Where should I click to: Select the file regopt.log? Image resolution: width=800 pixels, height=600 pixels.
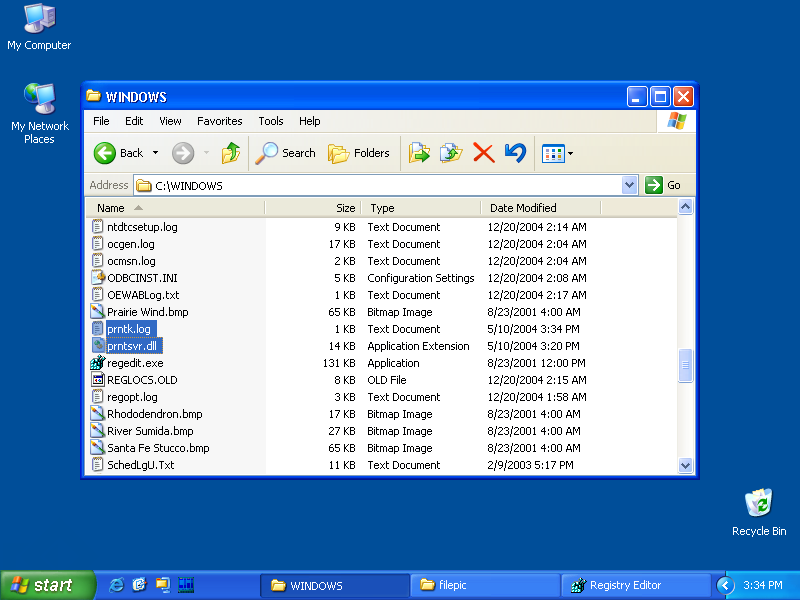(x=132, y=397)
